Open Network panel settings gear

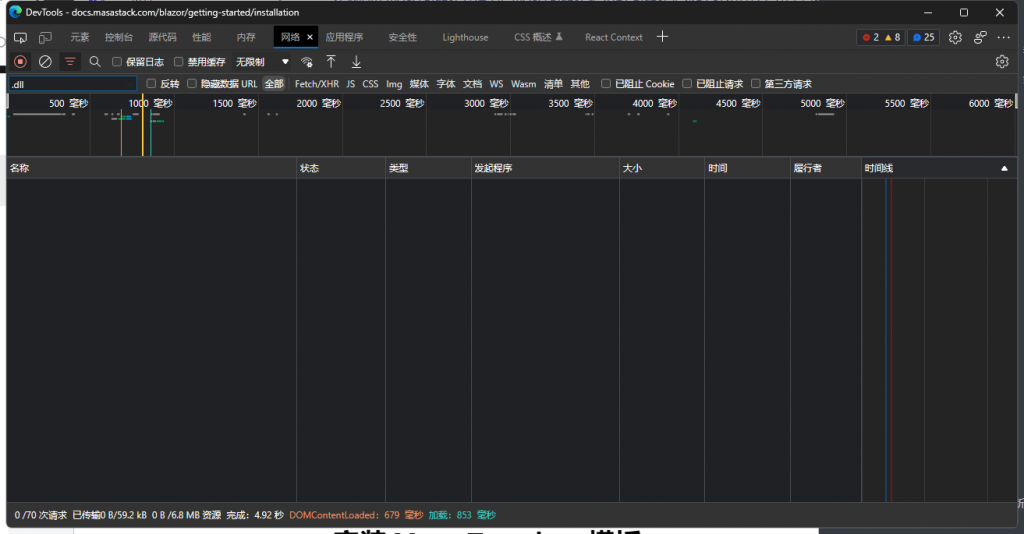coord(1002,61)
